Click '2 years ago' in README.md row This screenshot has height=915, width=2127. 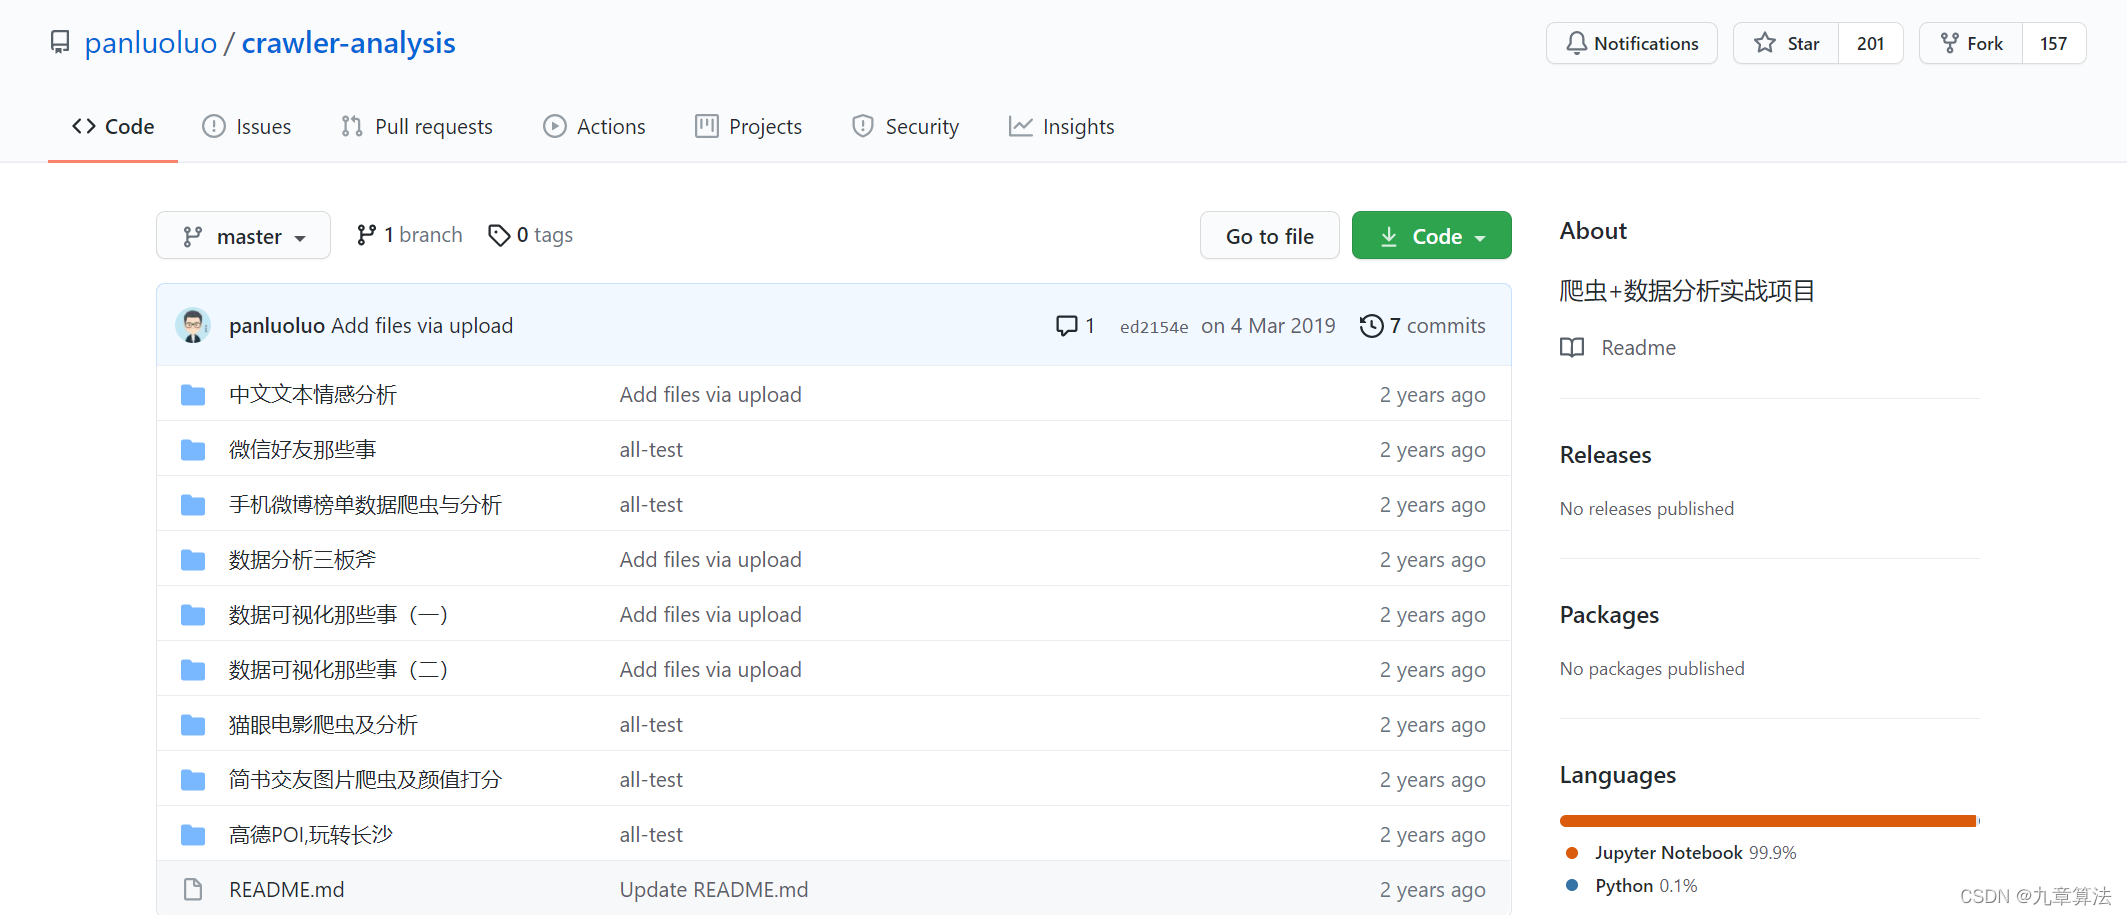(1433, 890)
